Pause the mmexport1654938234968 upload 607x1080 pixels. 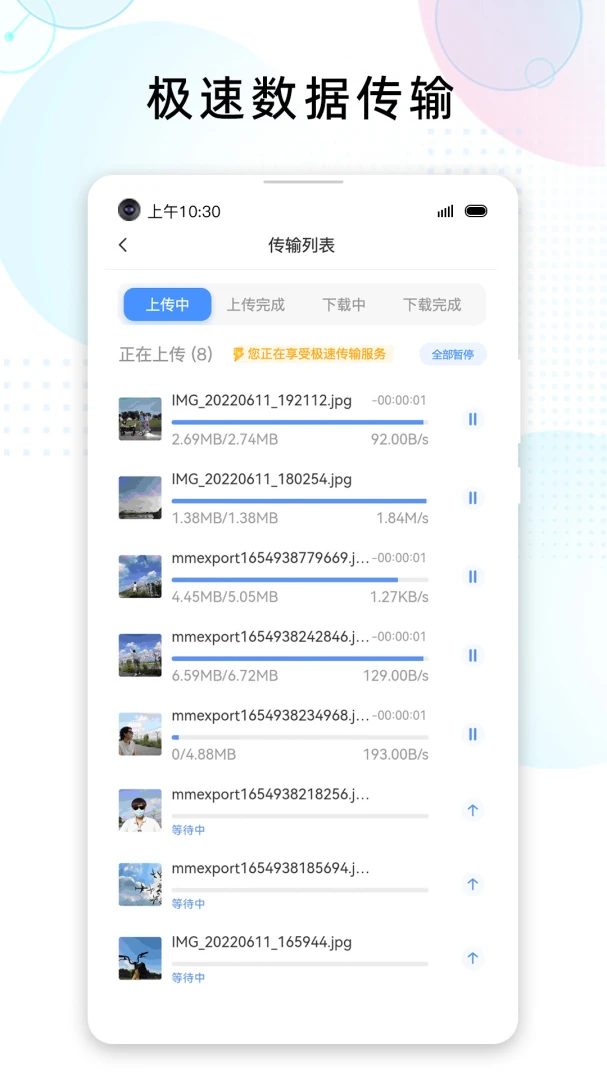tap(473, 734)
